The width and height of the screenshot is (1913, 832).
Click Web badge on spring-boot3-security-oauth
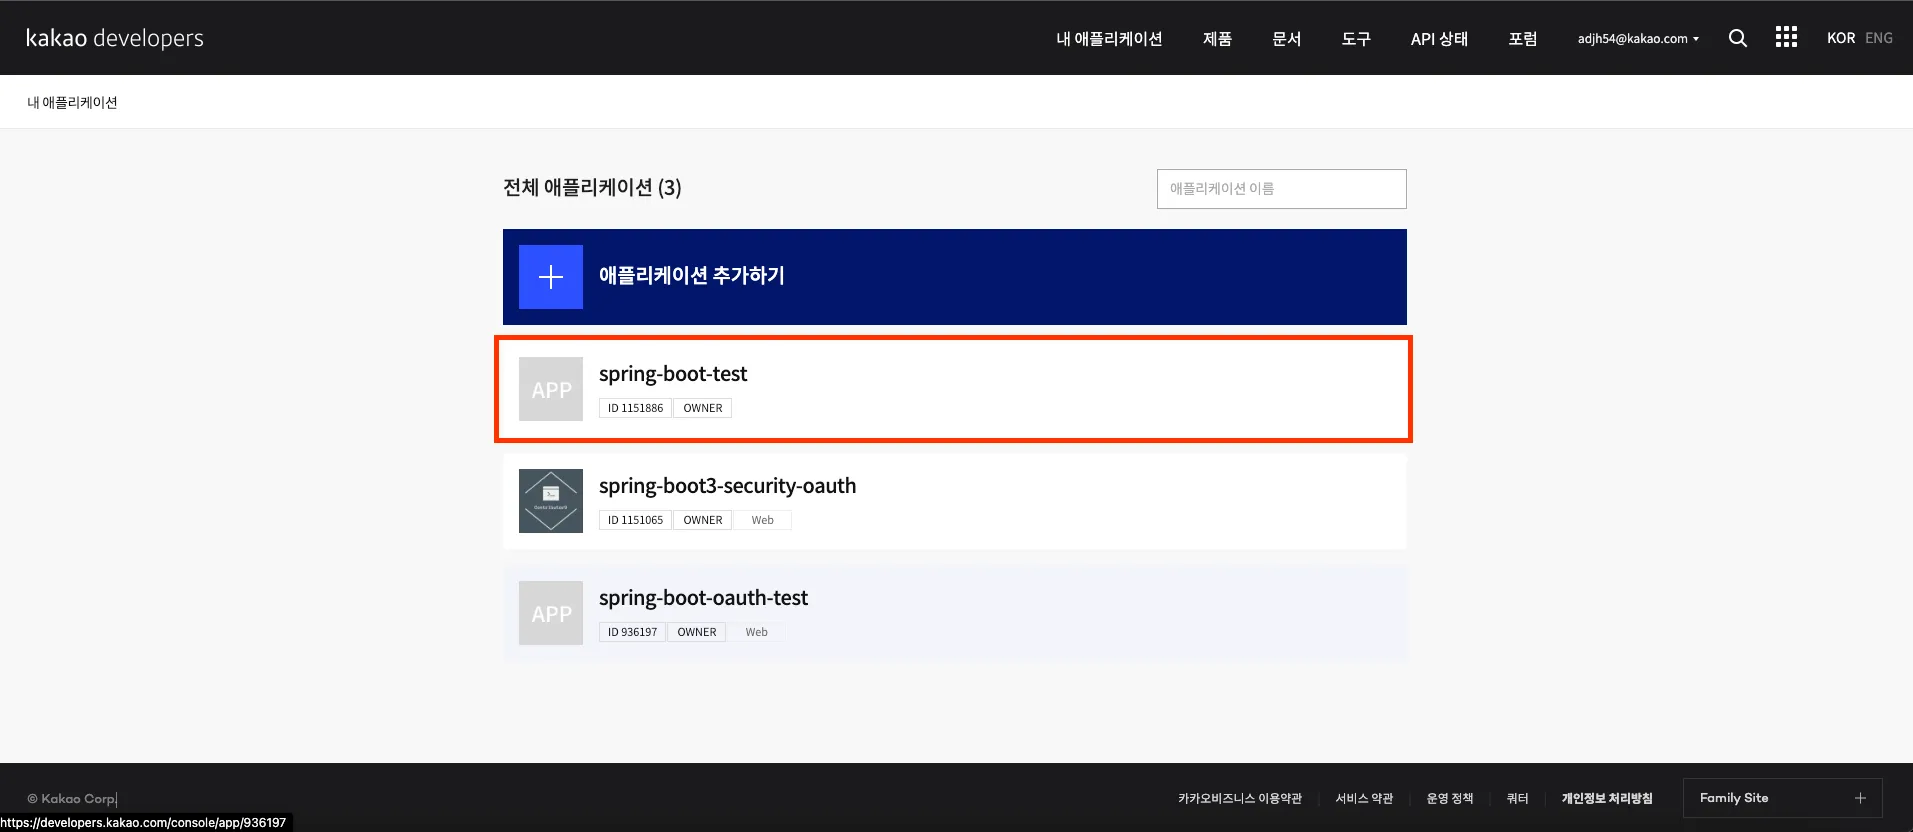(762, 520)
